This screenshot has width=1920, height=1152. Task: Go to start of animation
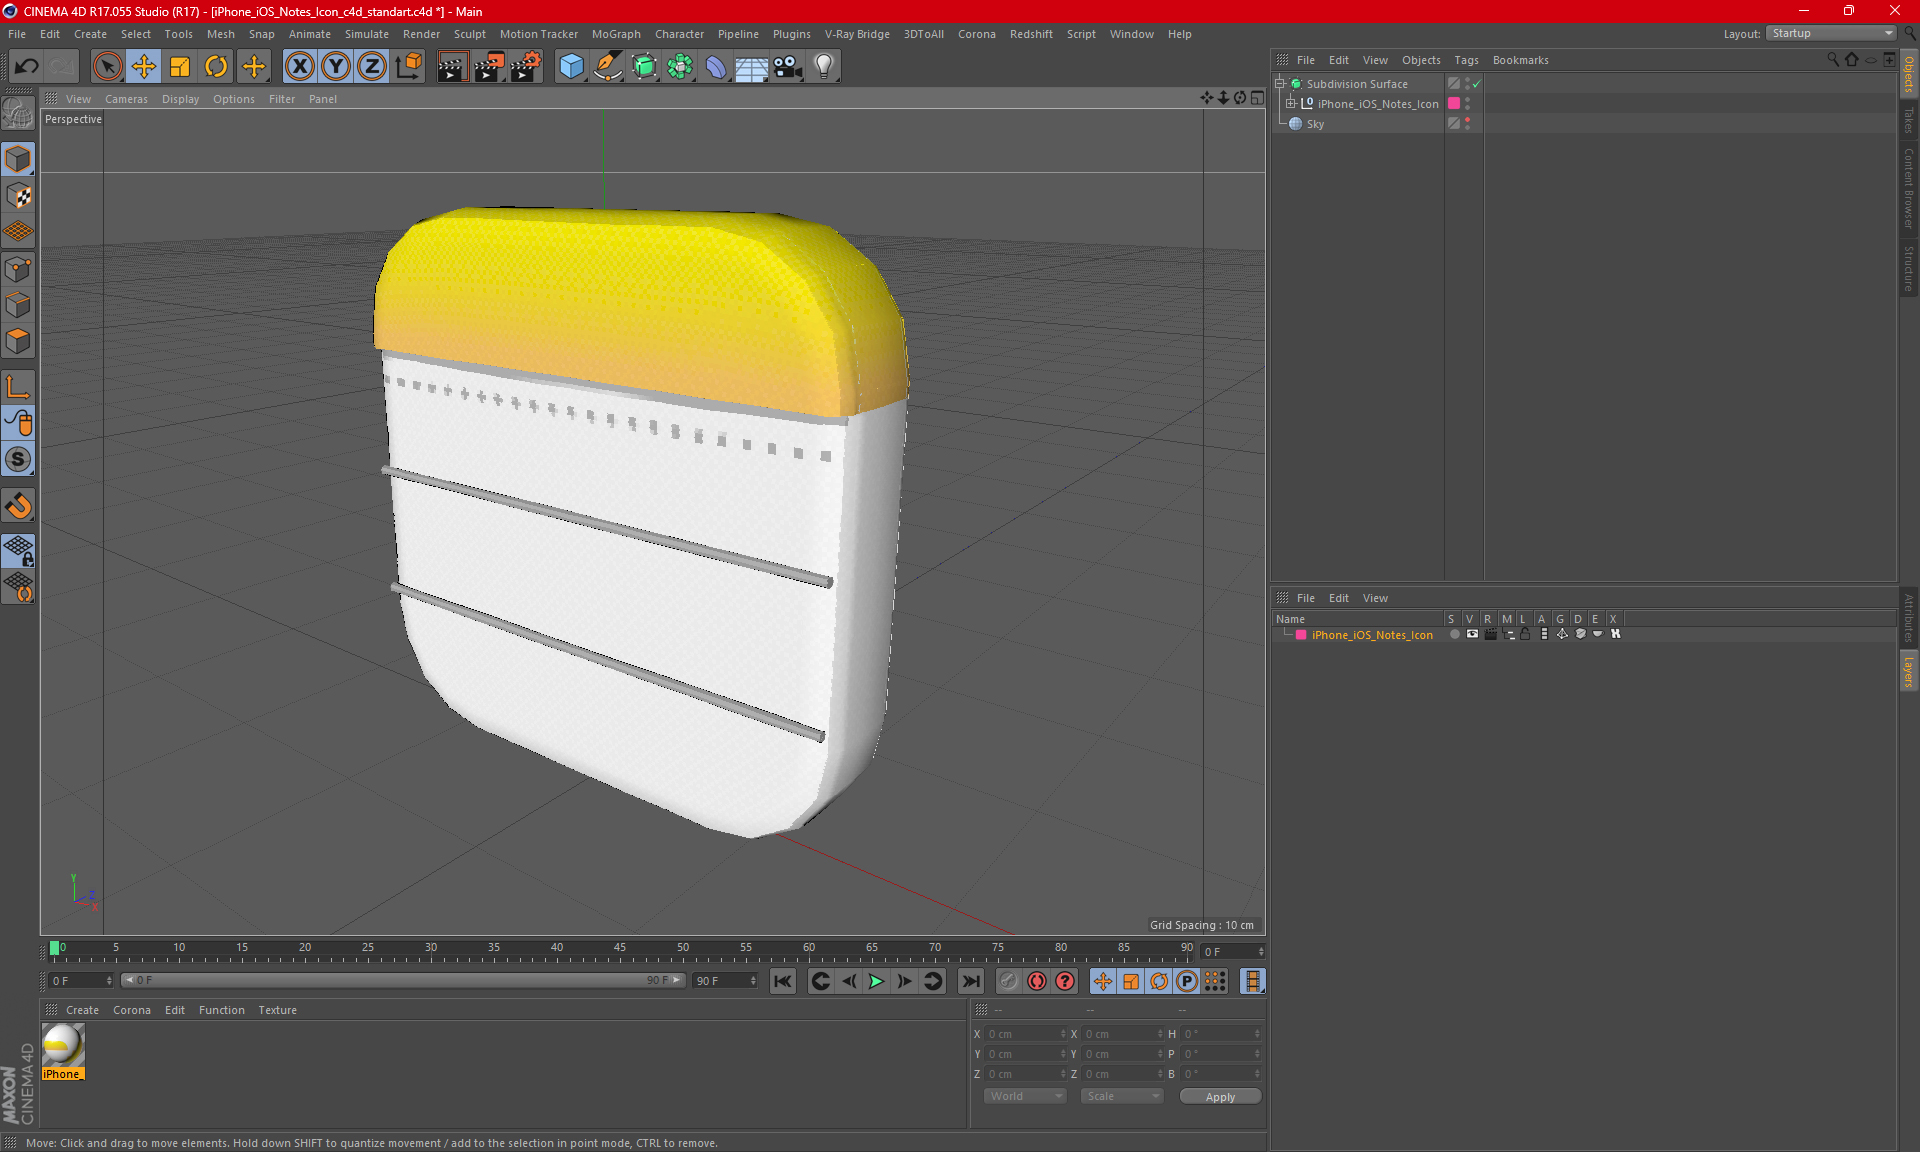pyautogui.click(x=783, y=981)
